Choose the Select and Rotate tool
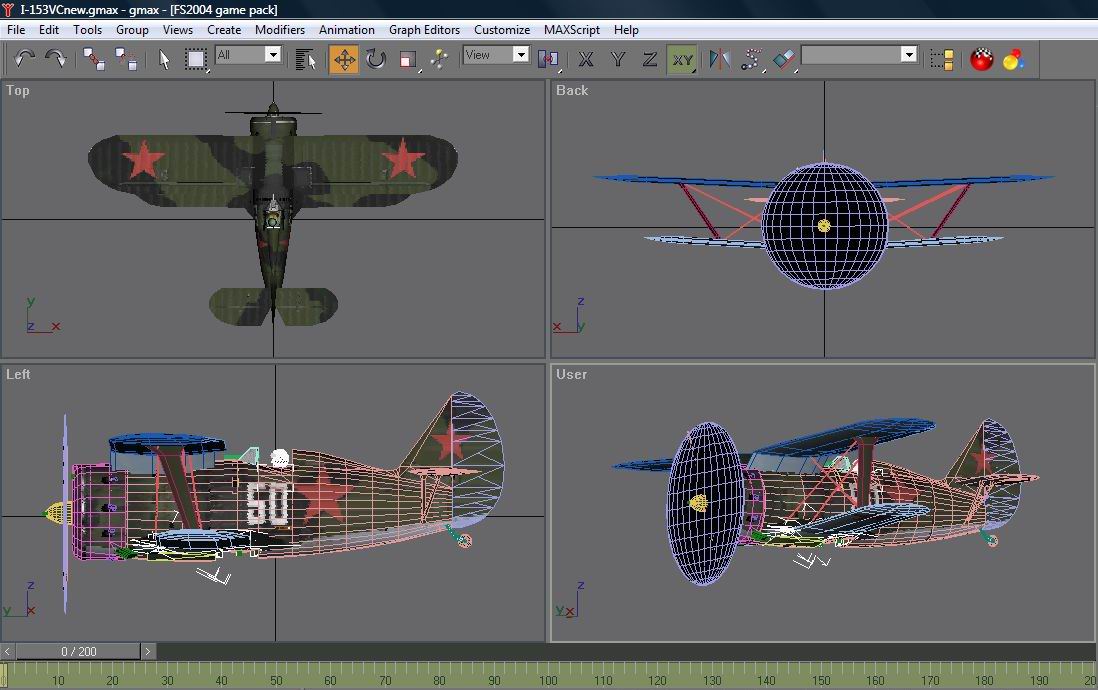Screen dimensions: 1098x690 (376, 59)
